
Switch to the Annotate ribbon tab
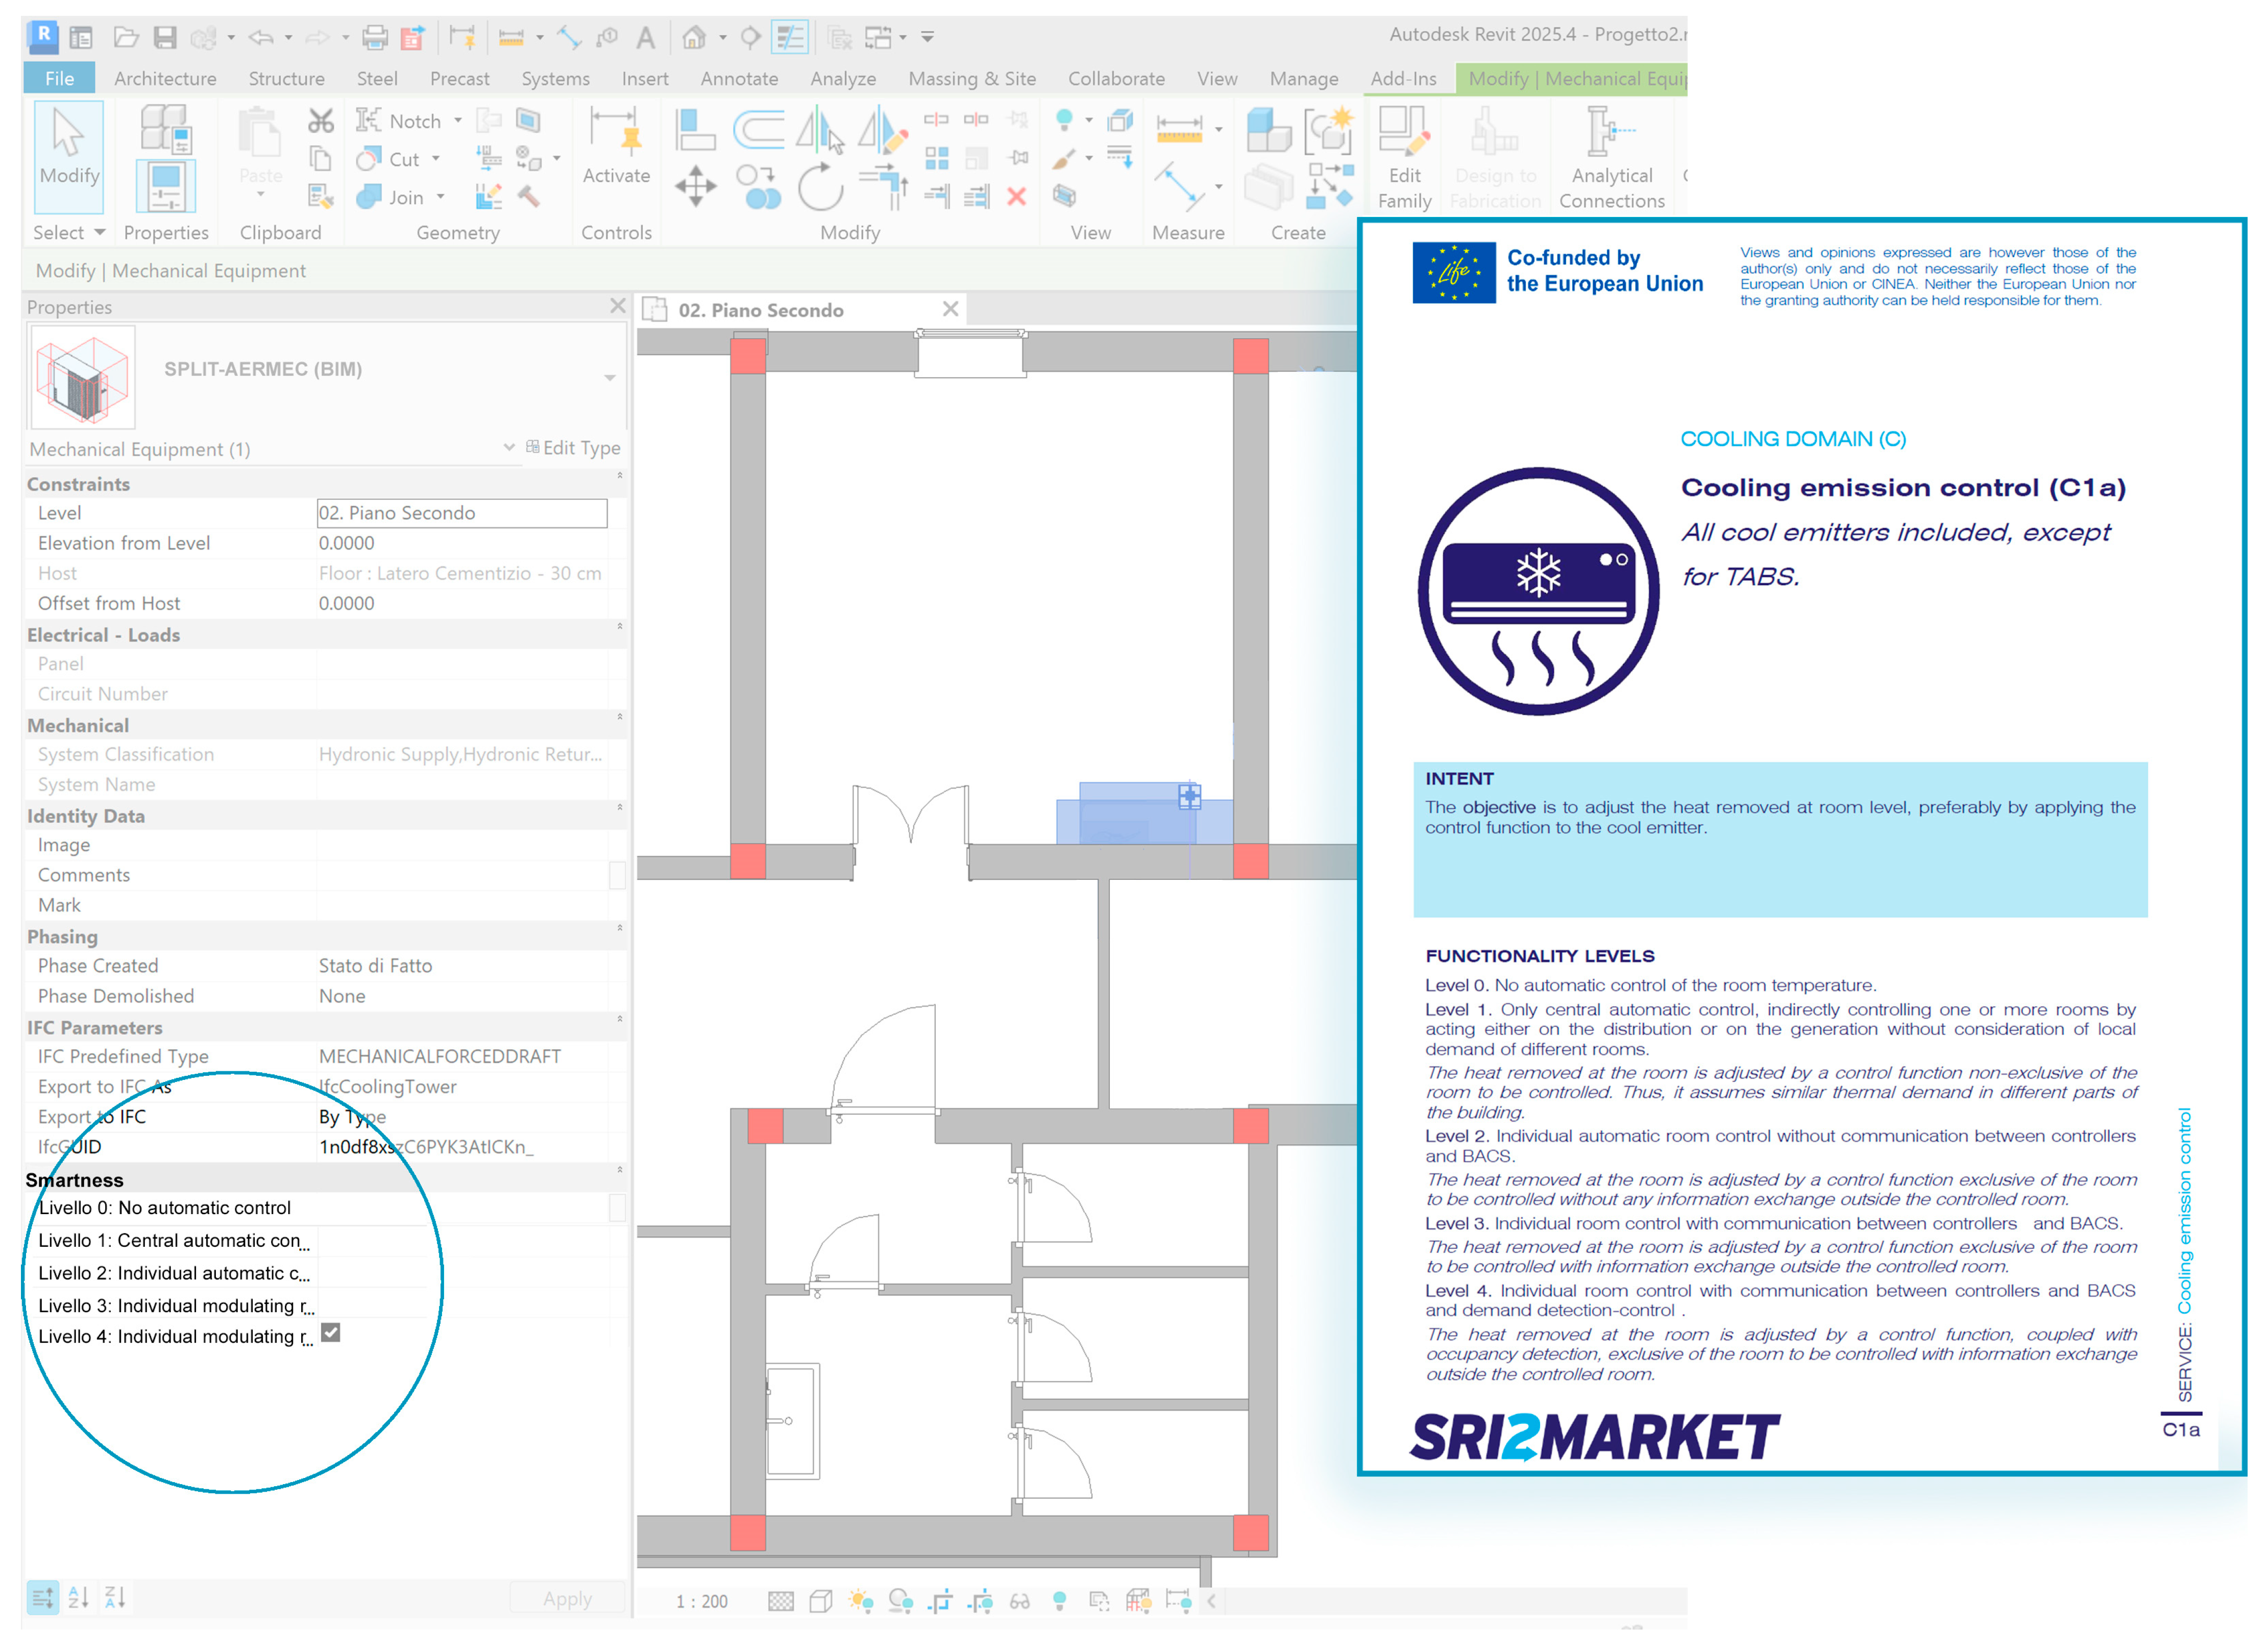(738, 79)
